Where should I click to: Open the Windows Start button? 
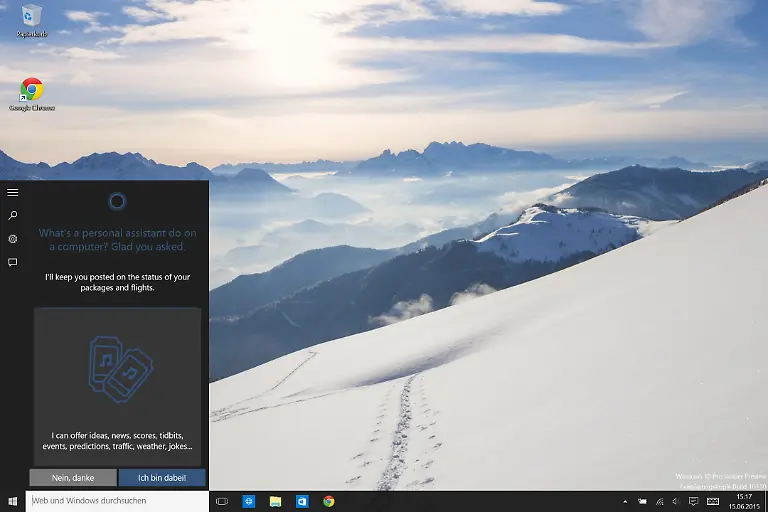pos(13,501)
